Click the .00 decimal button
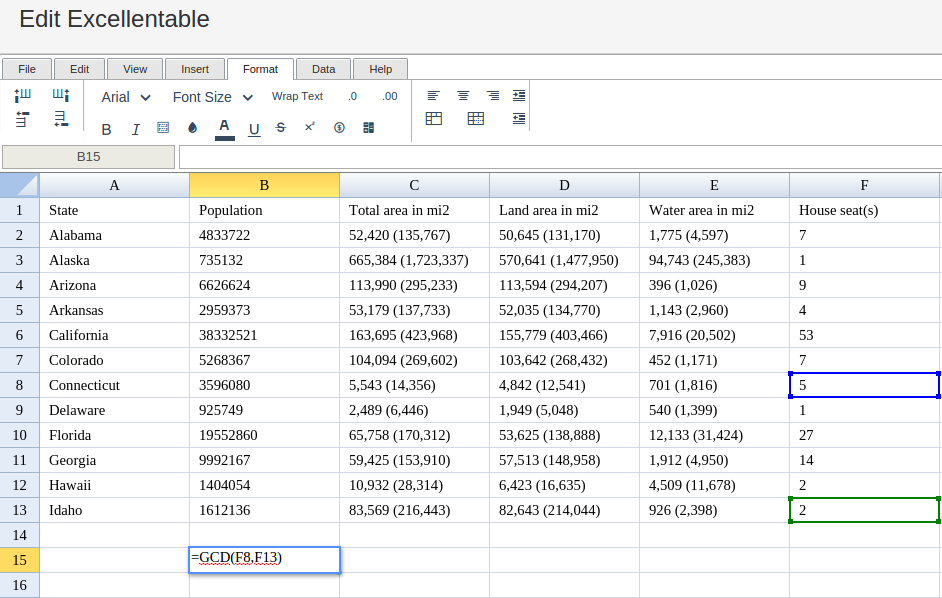The height and width of the screenshot is (598, 942). [389, 96]
